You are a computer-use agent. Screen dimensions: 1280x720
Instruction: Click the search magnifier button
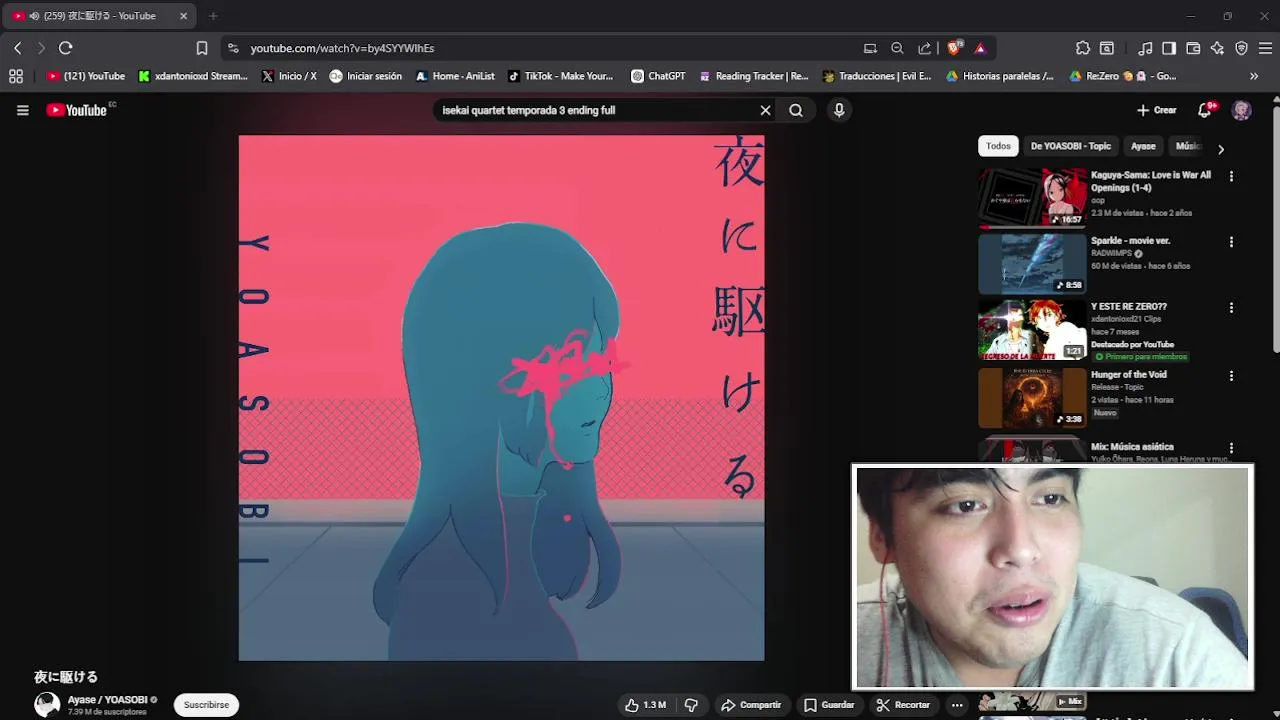(x=796, y=110)
